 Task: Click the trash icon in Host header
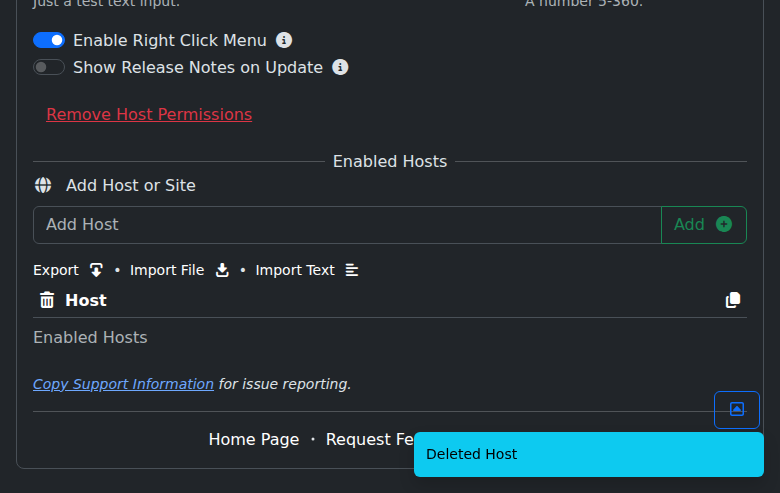point(47,300)
